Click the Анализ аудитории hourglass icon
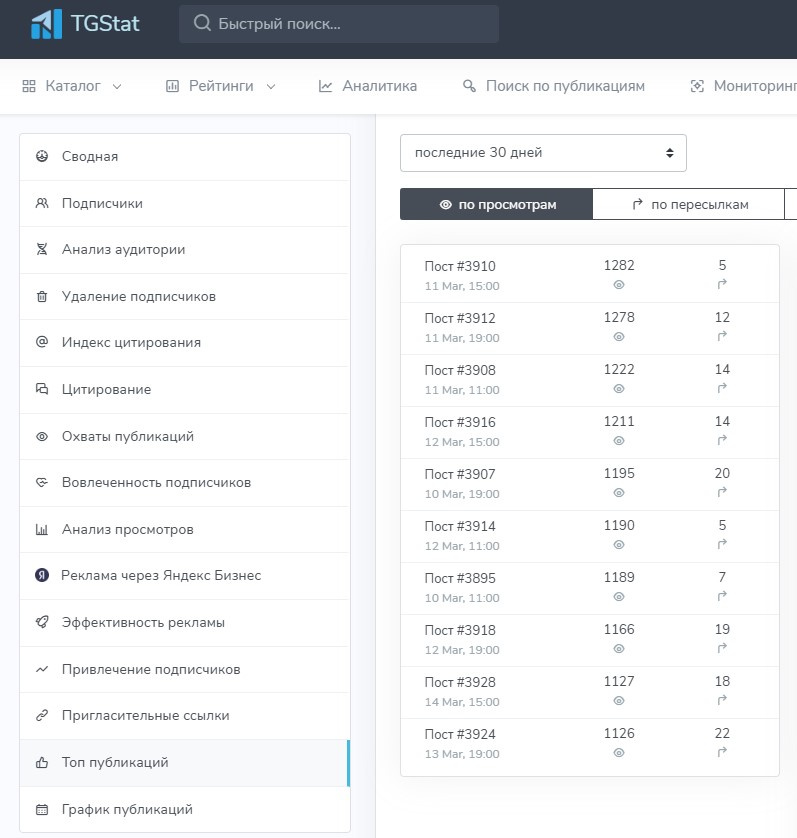This screenshot has width=797, height=838. tap(42, 249)
